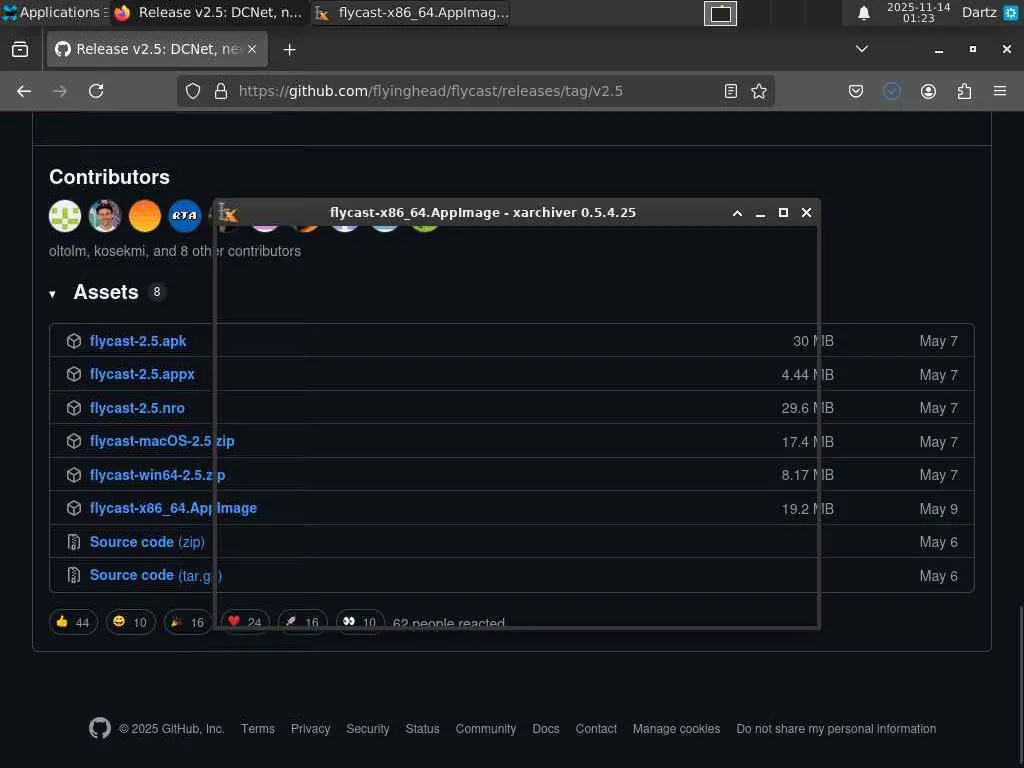This screenshot has width=1024, height=768.
Task: Download Source code (tar.gz)
Action: [155, 575]
